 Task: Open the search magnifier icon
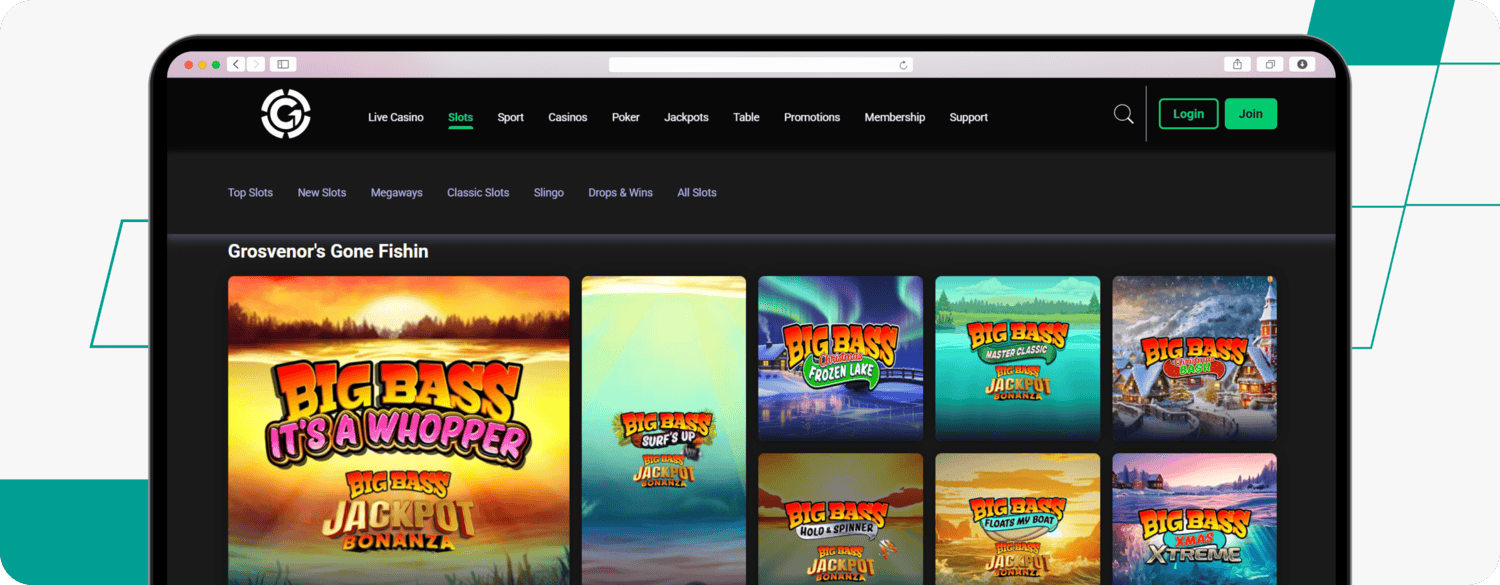[1124, 114]
